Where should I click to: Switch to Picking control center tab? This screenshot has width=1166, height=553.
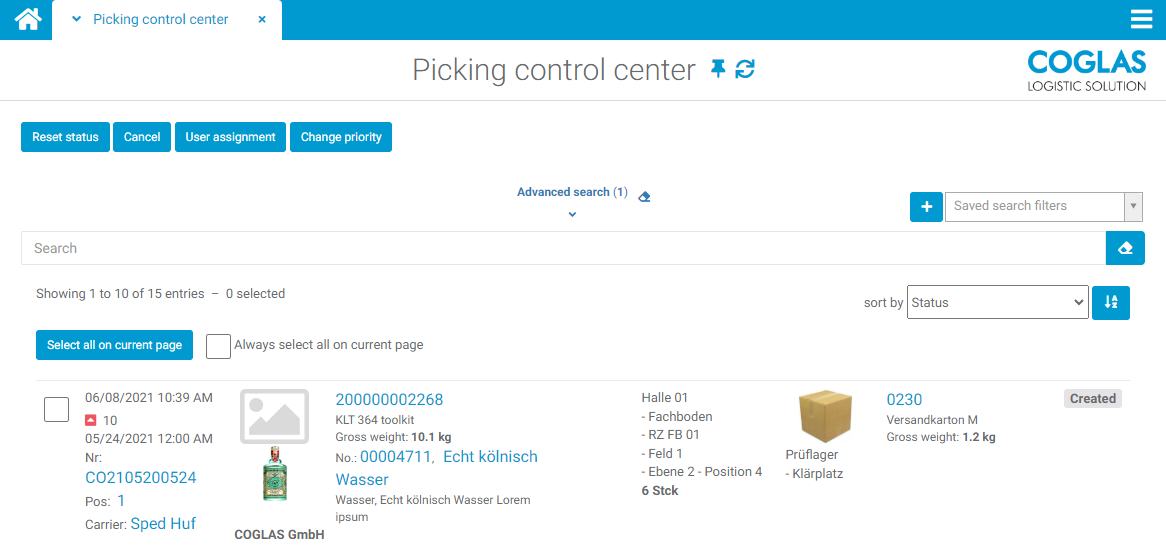pyautogui.click(x=160, y=20)
